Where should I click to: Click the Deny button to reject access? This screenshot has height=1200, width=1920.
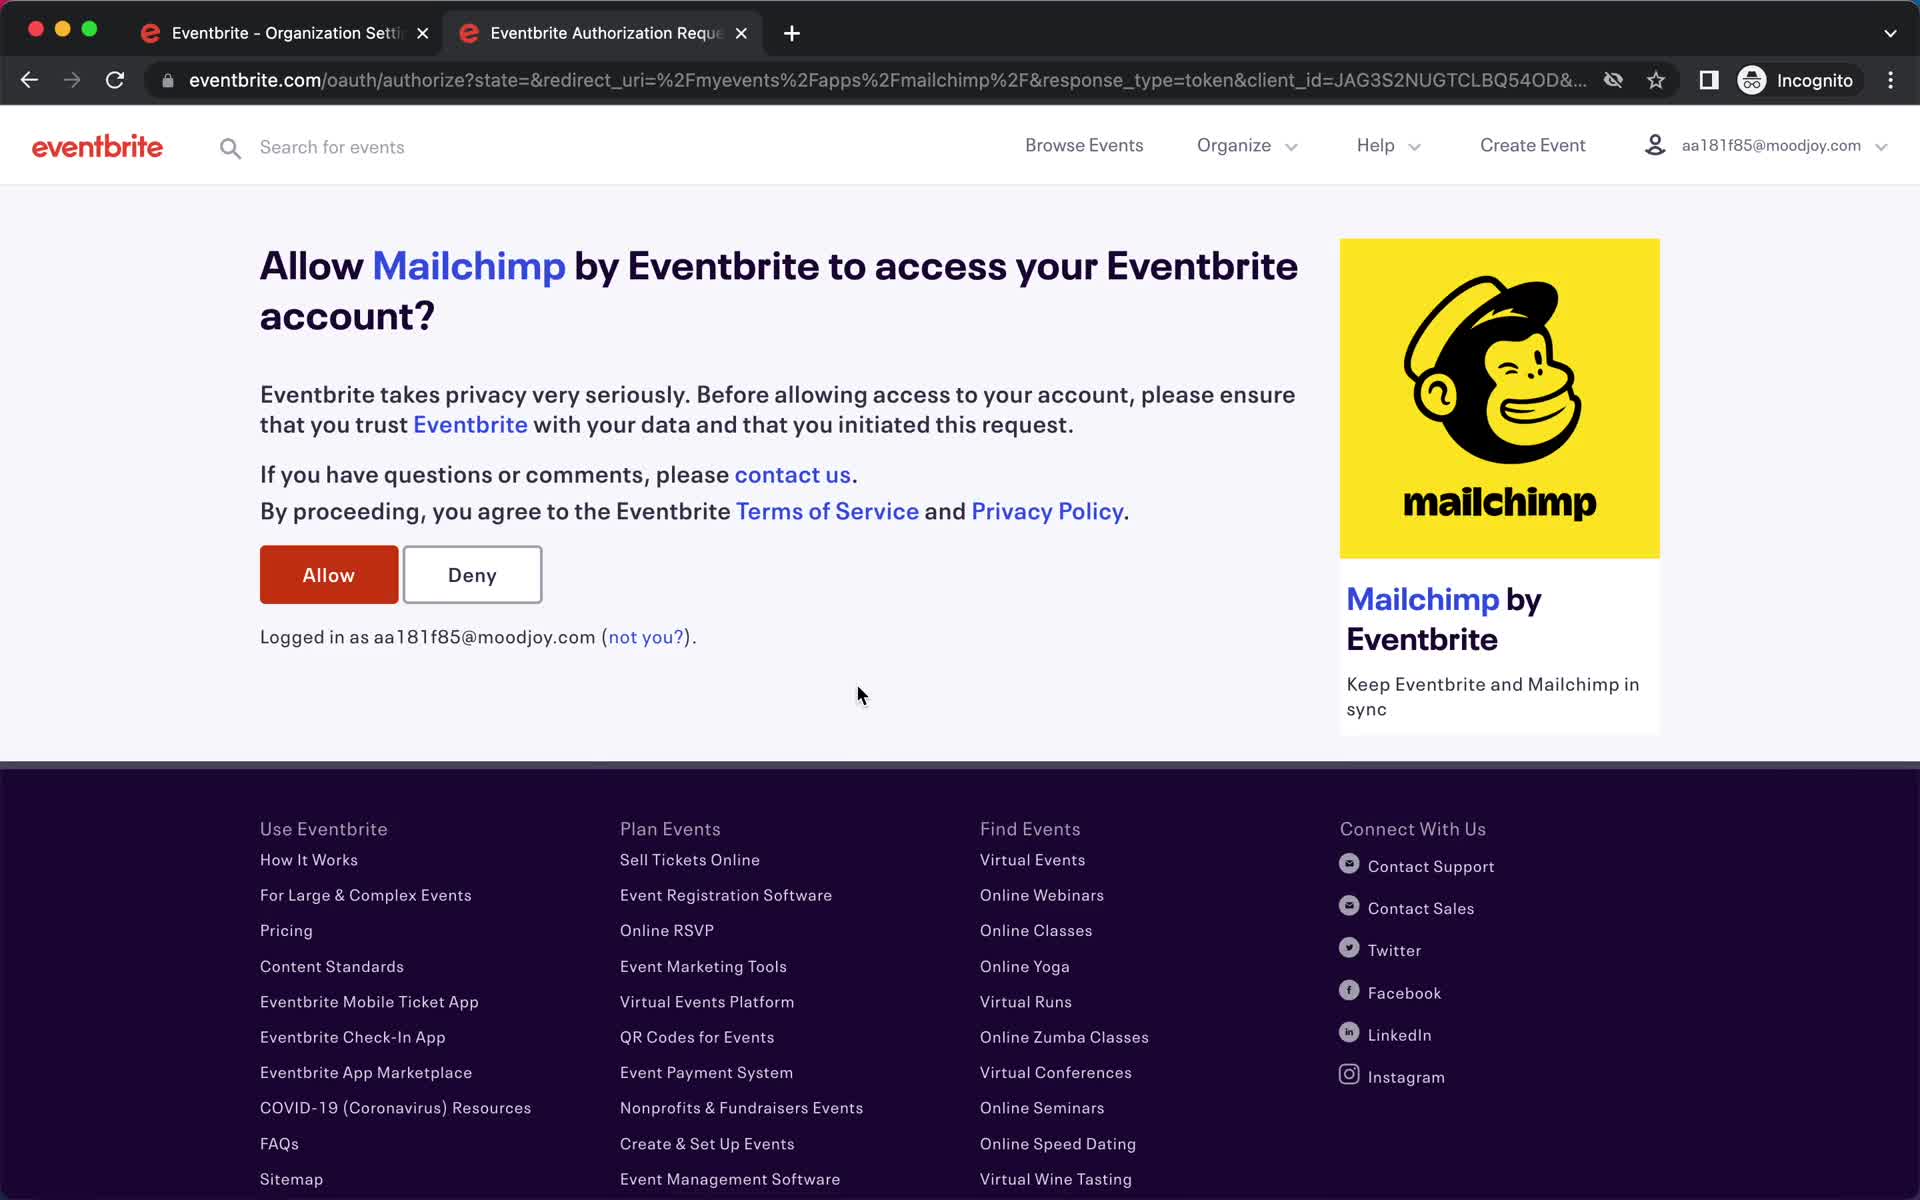tap(473, 574)
